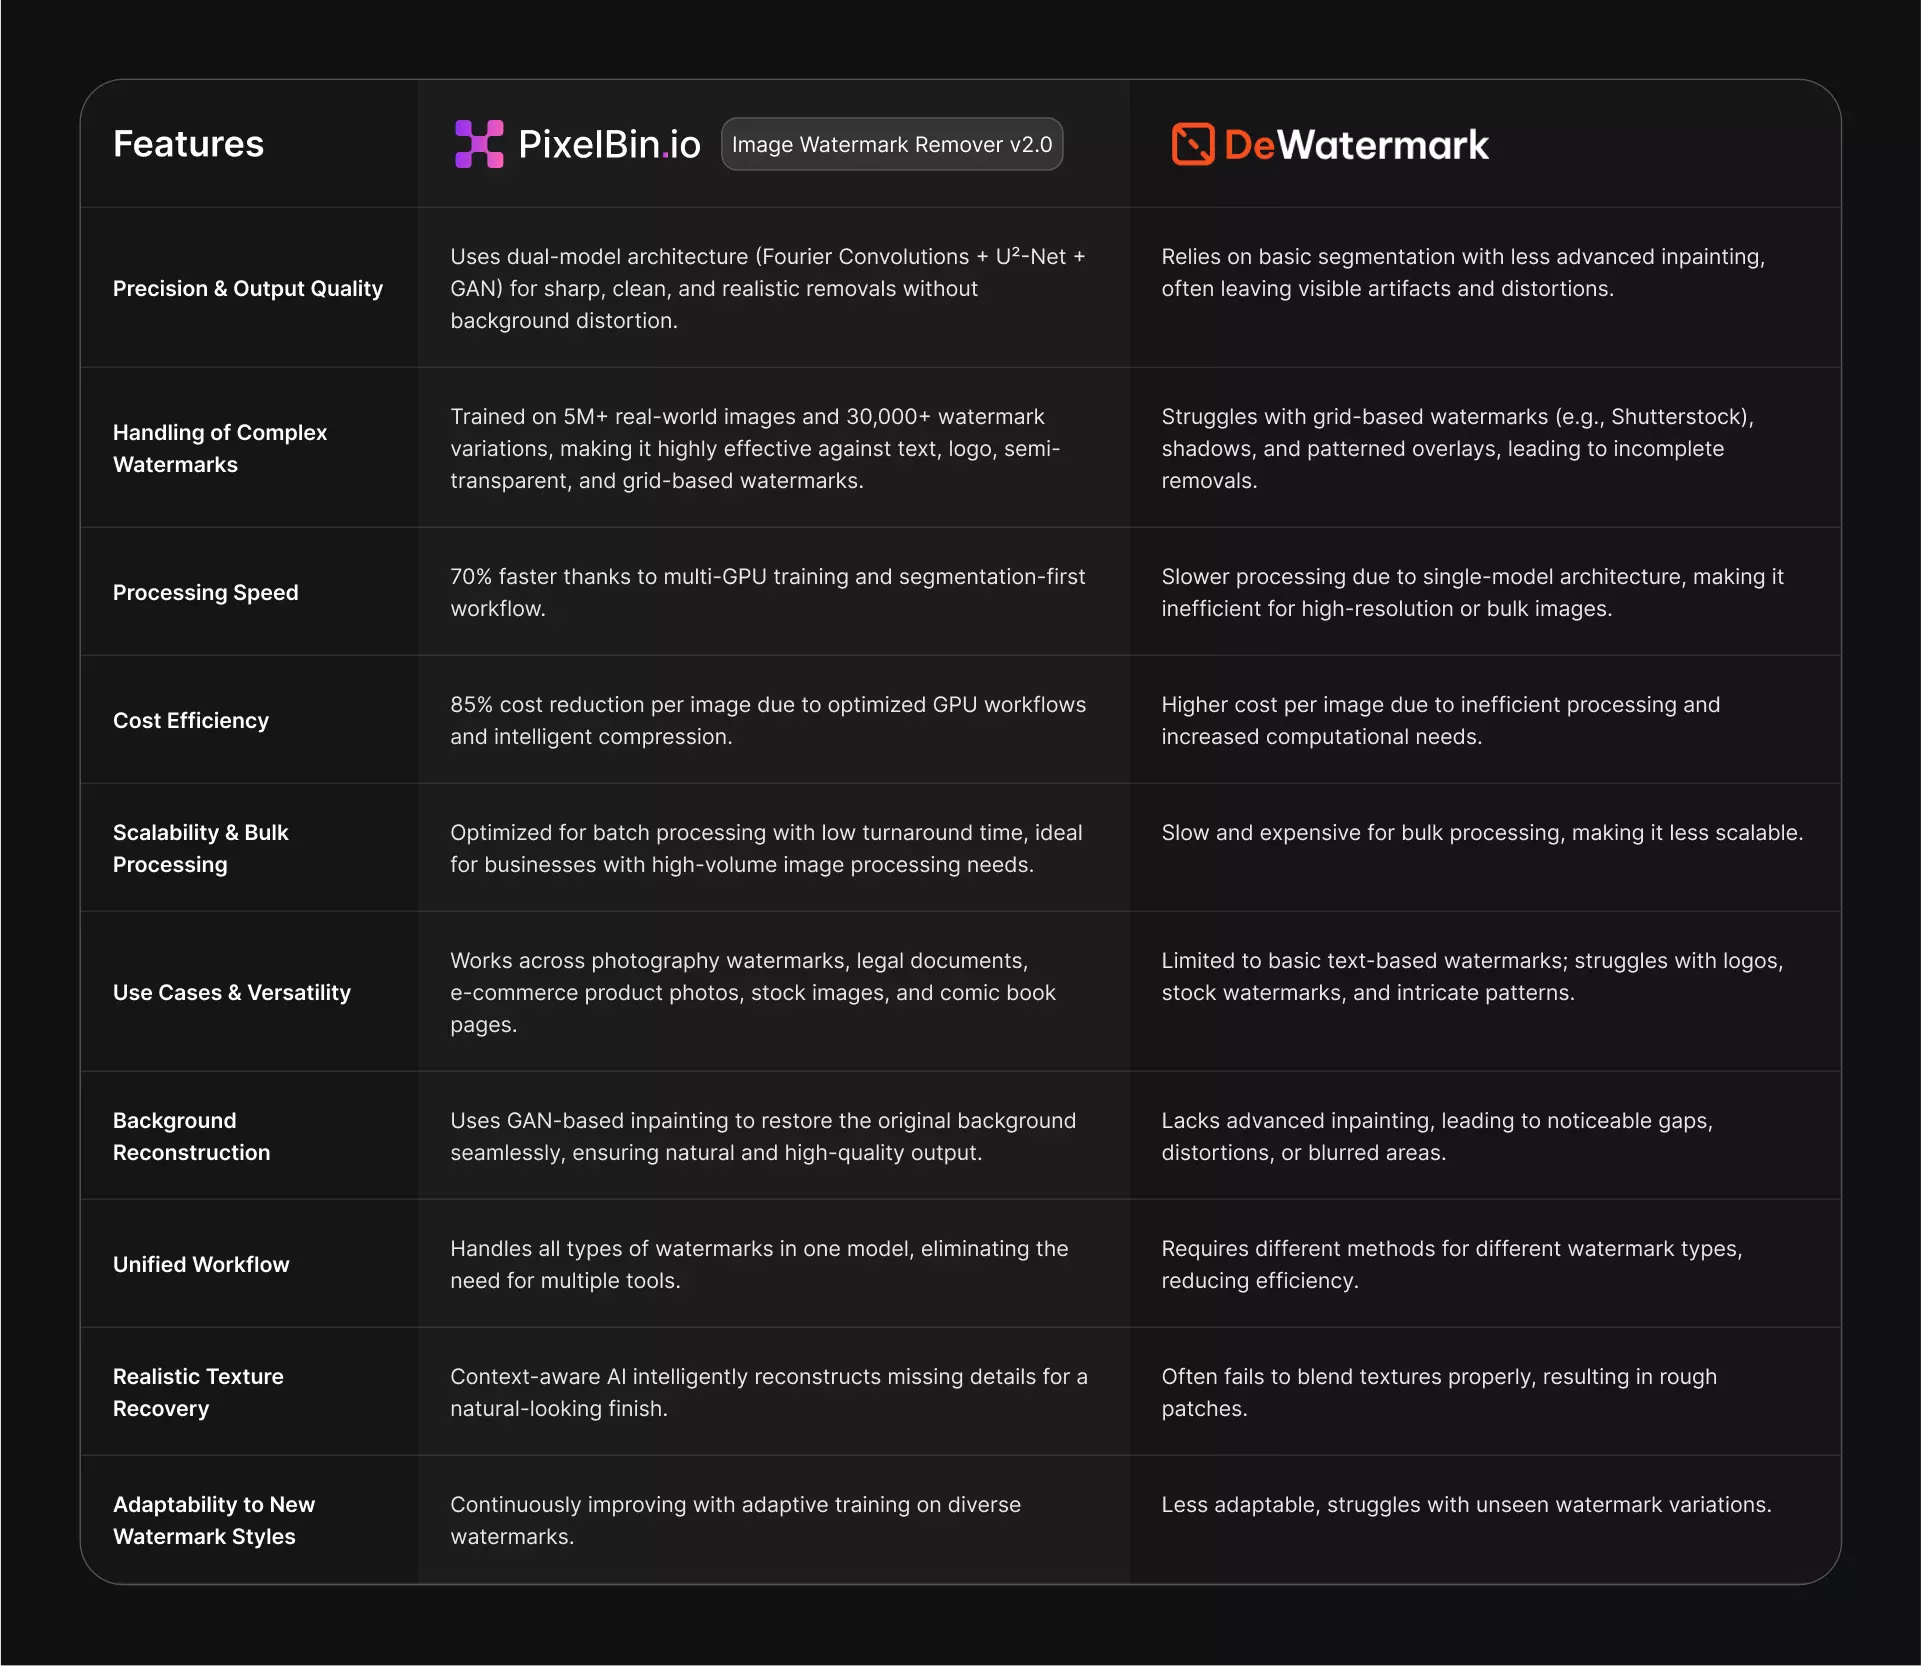Viewport: 1921px width, 1666px height.
Task: Select the Features column header
Action: (188, 144)
